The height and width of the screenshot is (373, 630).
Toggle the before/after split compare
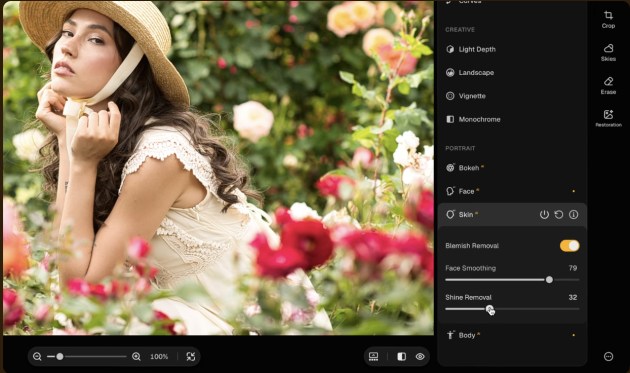click(401, 357)
